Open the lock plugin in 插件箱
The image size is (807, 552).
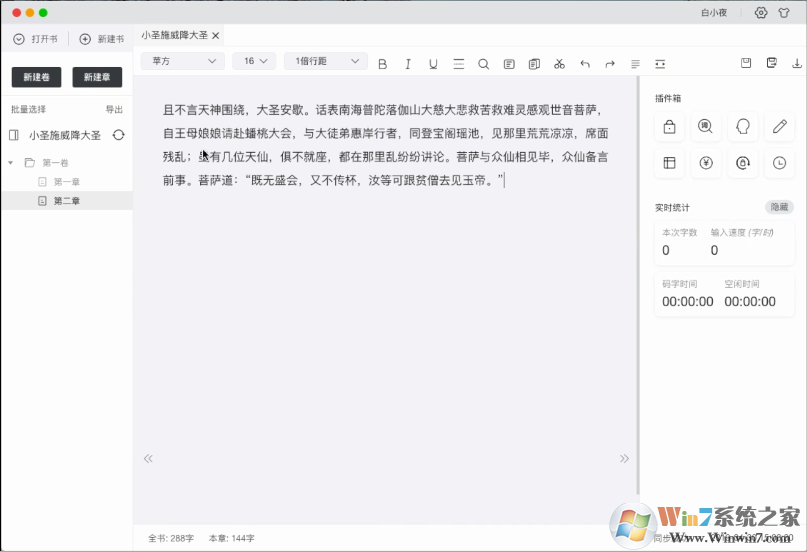pos(669,126)
